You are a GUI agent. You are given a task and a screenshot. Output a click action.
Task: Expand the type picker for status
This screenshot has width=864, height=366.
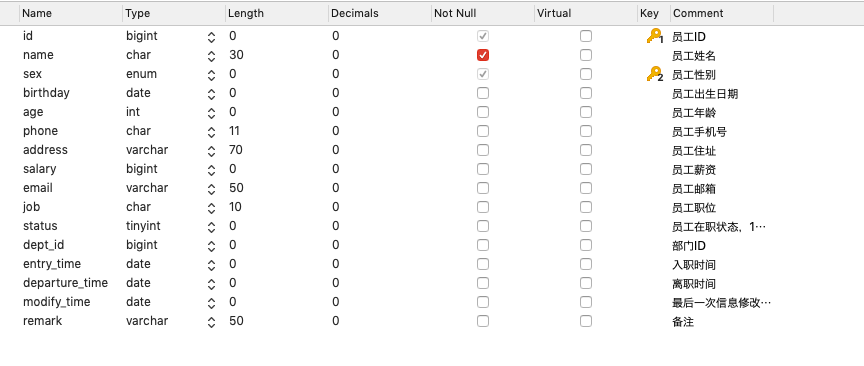pos(212,227)
